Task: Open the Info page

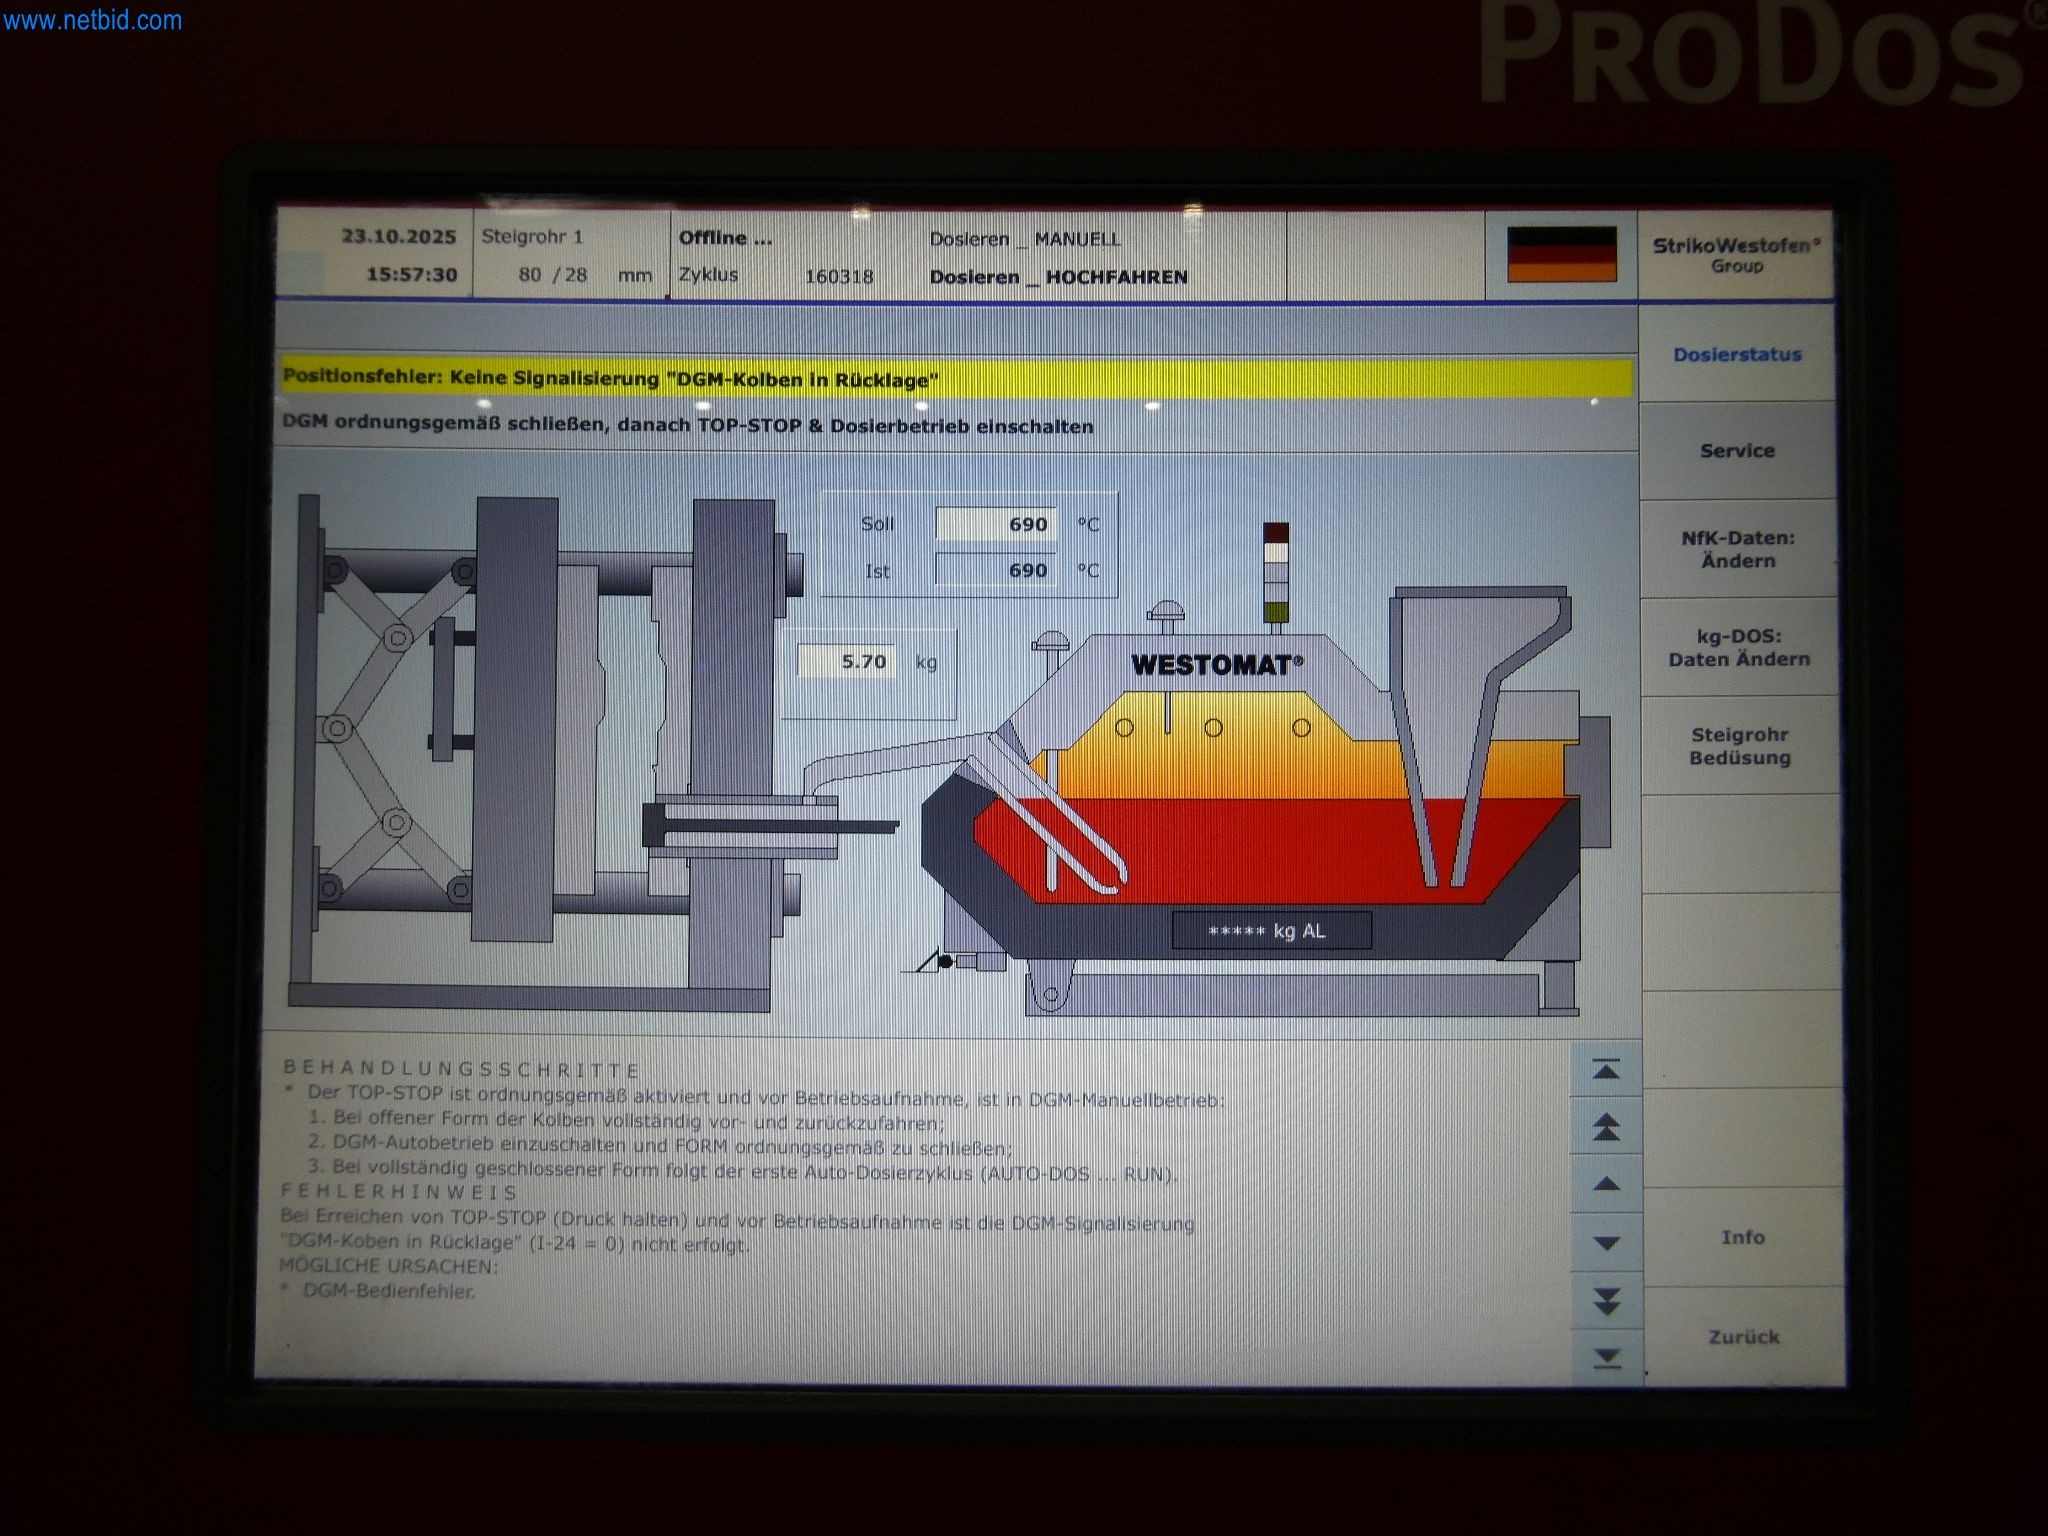Action: (1743, 1237)
